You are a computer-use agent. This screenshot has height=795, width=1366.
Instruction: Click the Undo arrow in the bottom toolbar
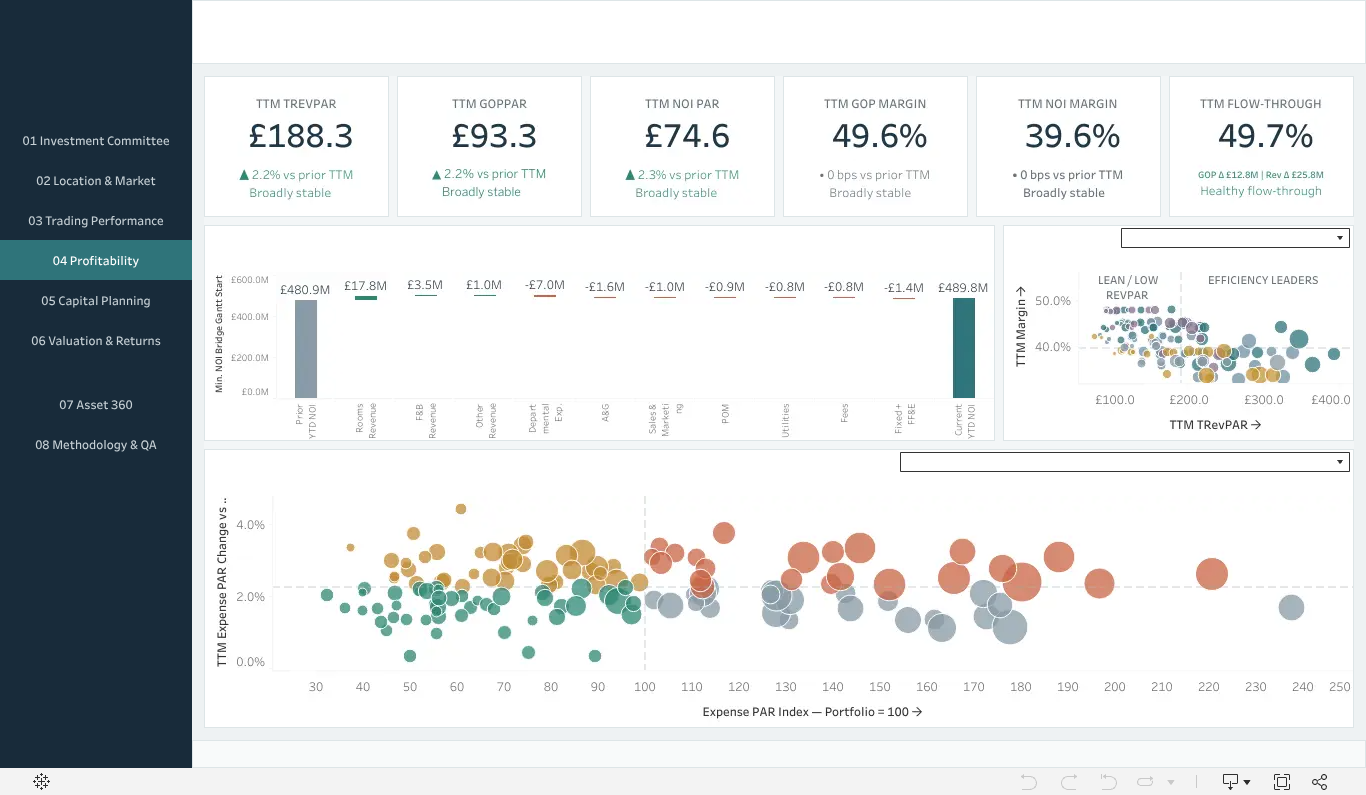coord(1029,782)
